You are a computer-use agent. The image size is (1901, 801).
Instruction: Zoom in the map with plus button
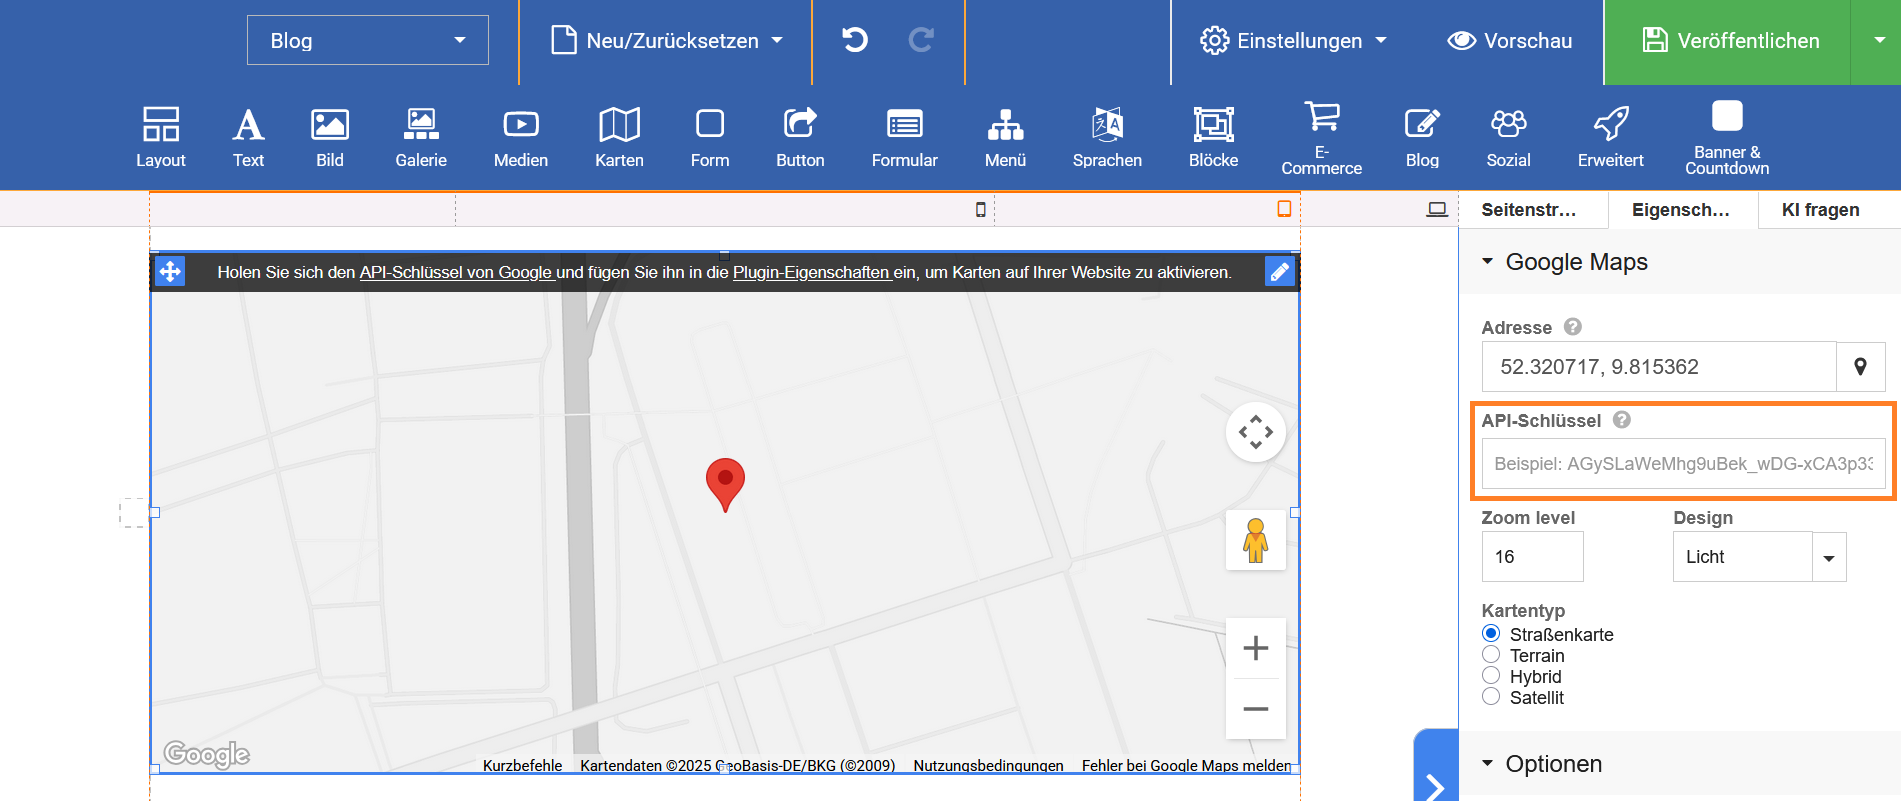tap(1255, 648)
